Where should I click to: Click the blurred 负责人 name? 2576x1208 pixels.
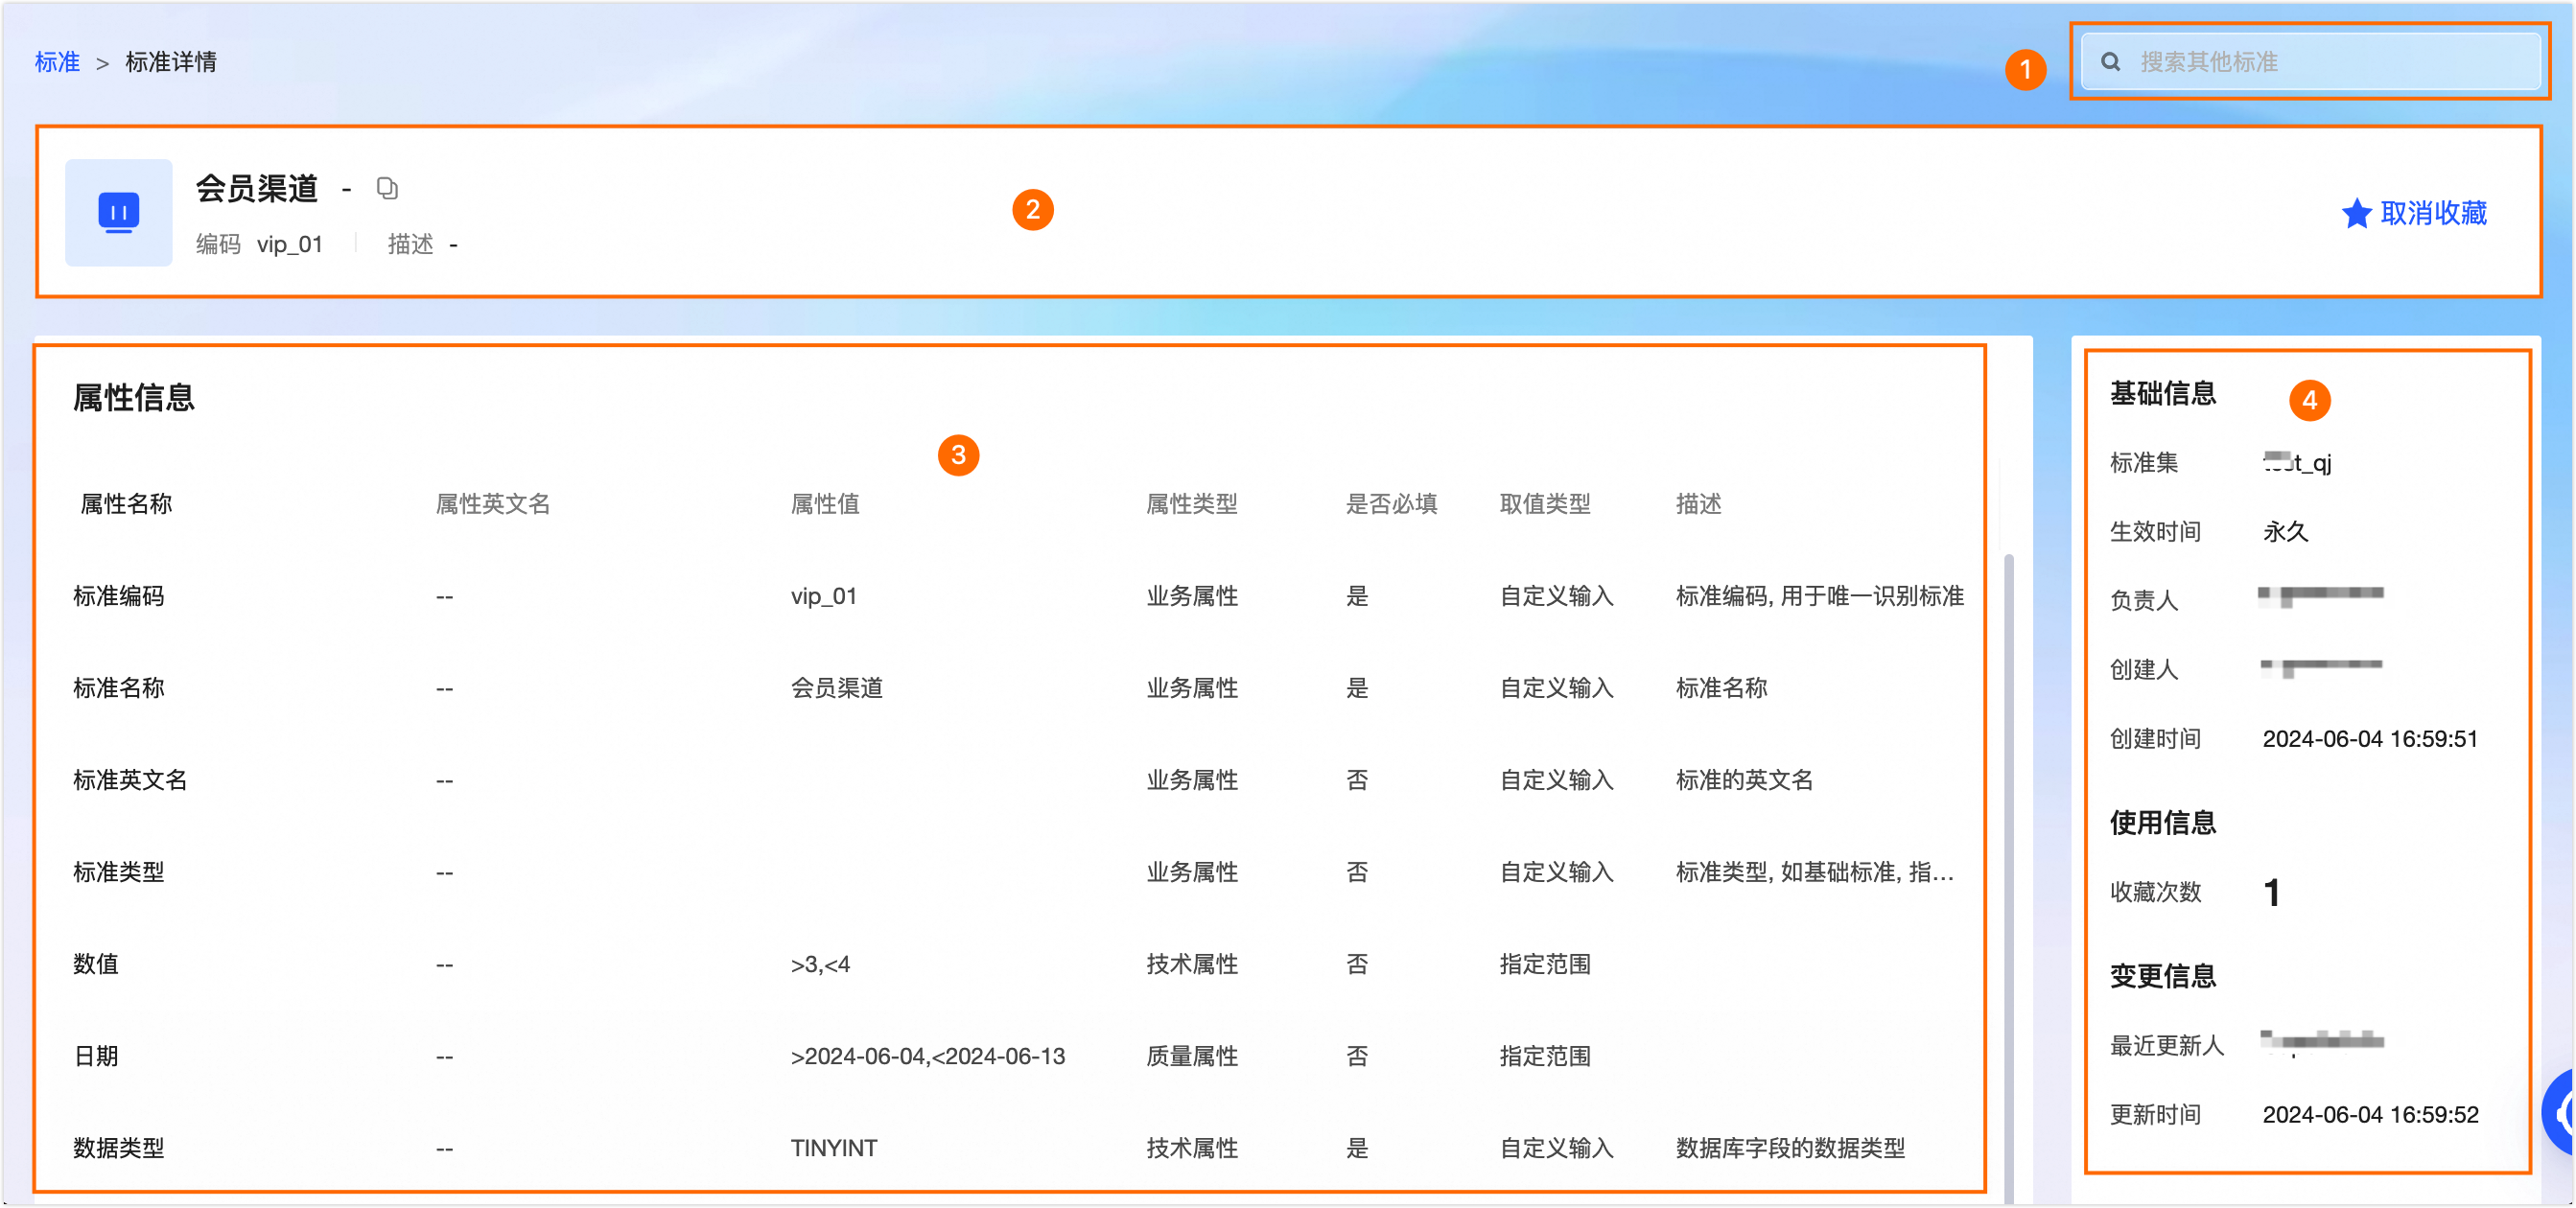[x=2321, y=597]
